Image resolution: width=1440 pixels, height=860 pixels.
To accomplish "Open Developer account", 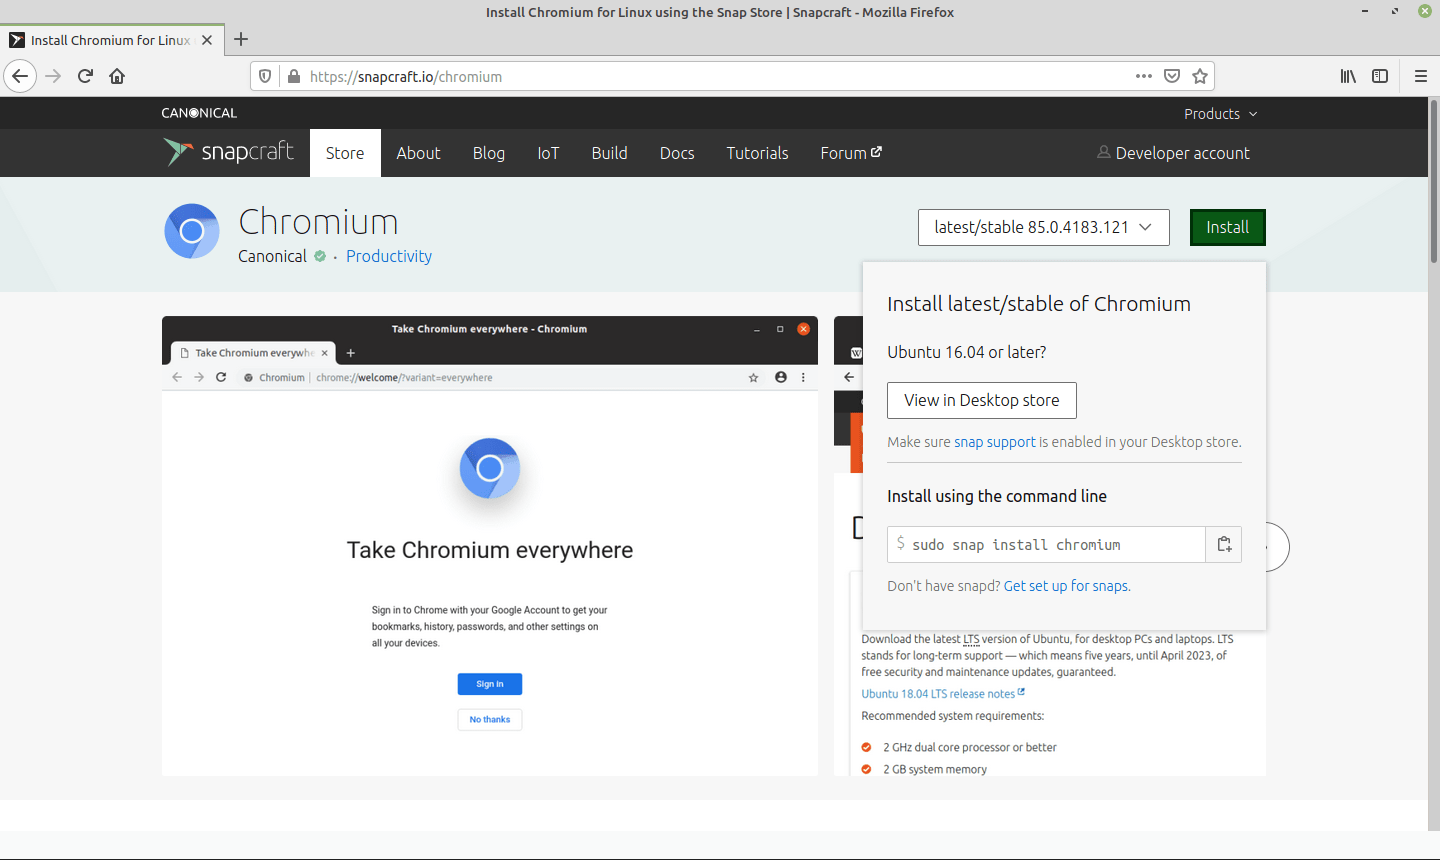I will (x=1173, y=153).
